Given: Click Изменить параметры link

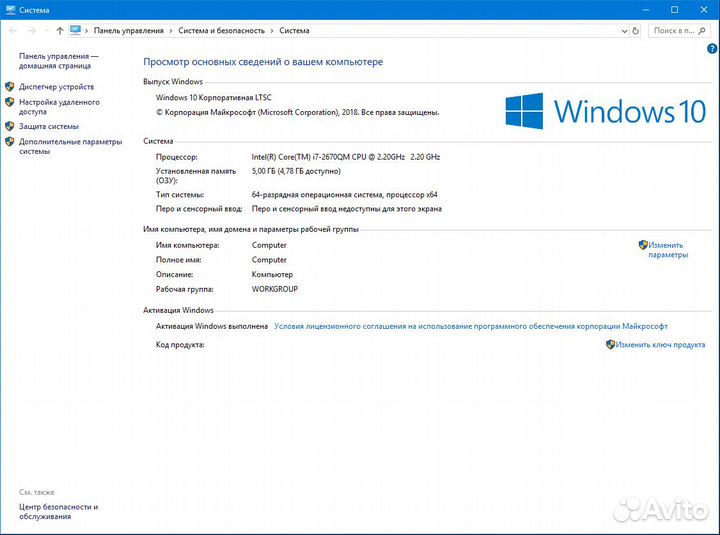Looking at the screenshot, I should point(668,250).
